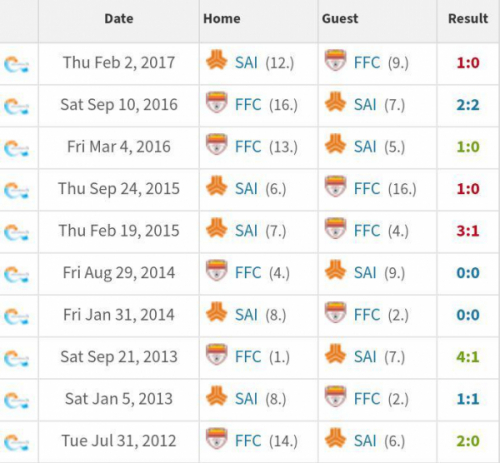Click the league icon beside Fri Aug 29, 2014
The height and width of the screenshot is (463, 500).
pos(16,274)
